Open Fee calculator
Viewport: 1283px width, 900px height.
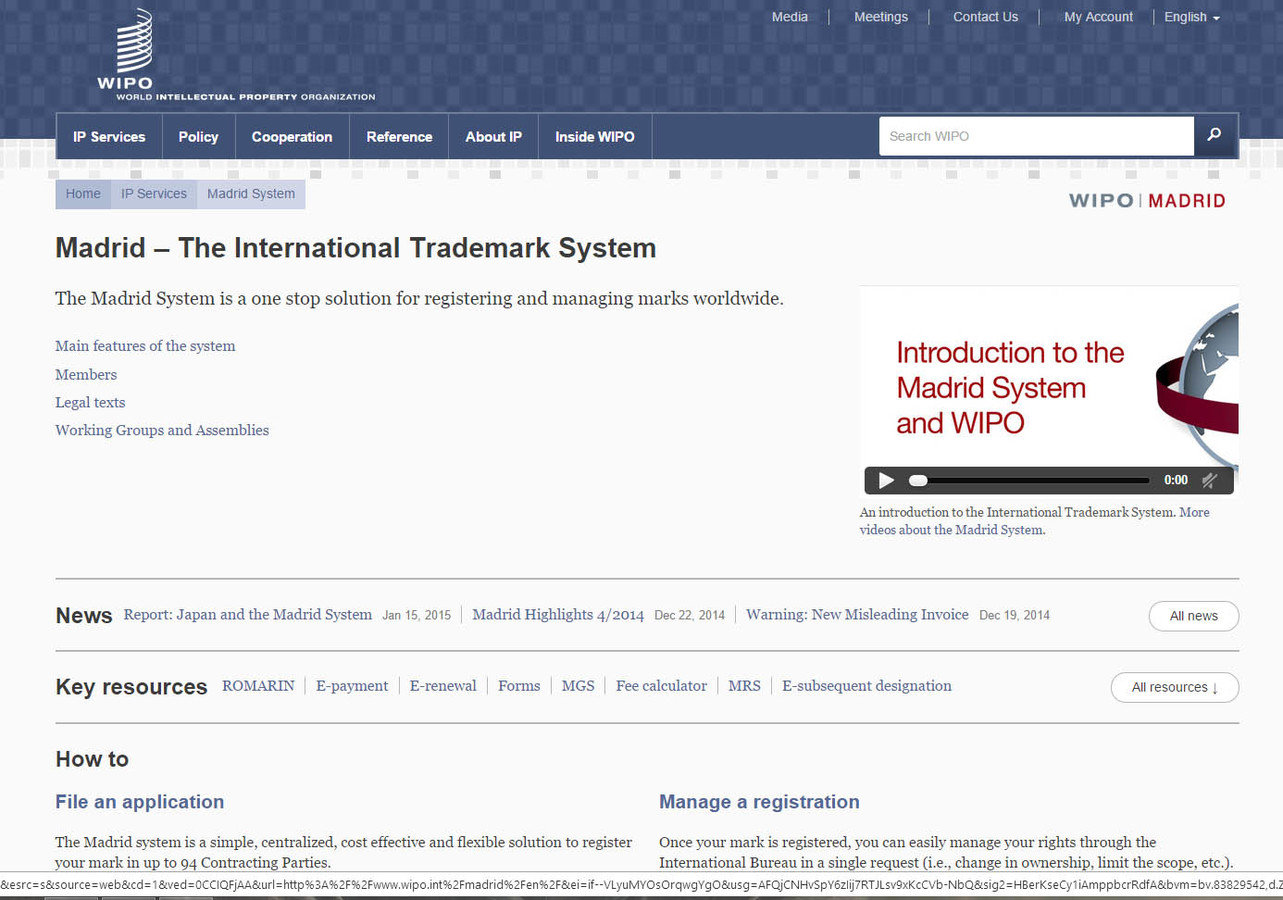[x=661, y=686]
